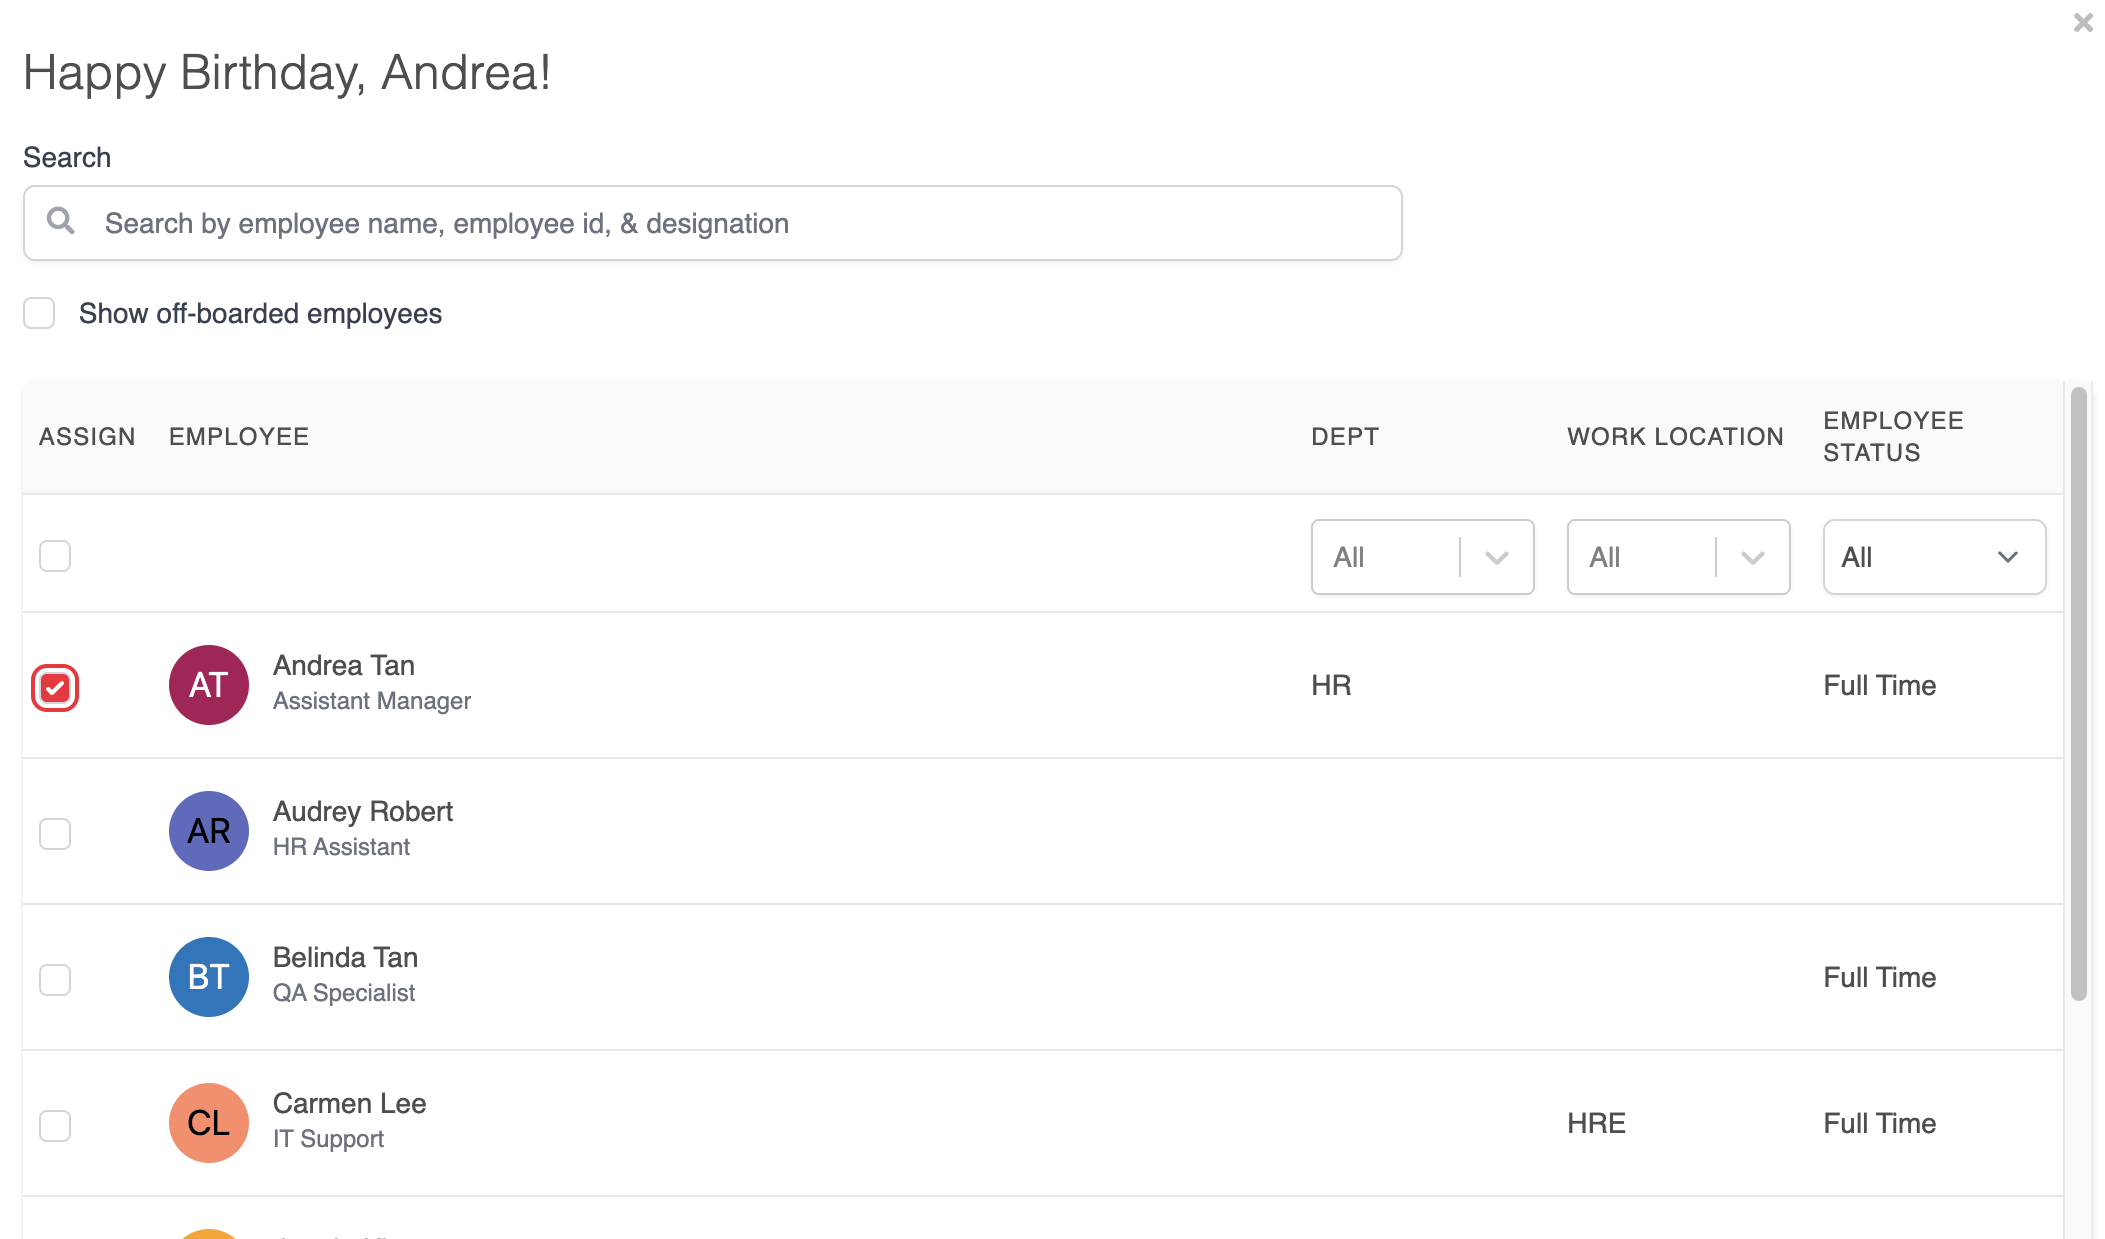
Task: Focus the employee search input field
Action: point(740,223)
